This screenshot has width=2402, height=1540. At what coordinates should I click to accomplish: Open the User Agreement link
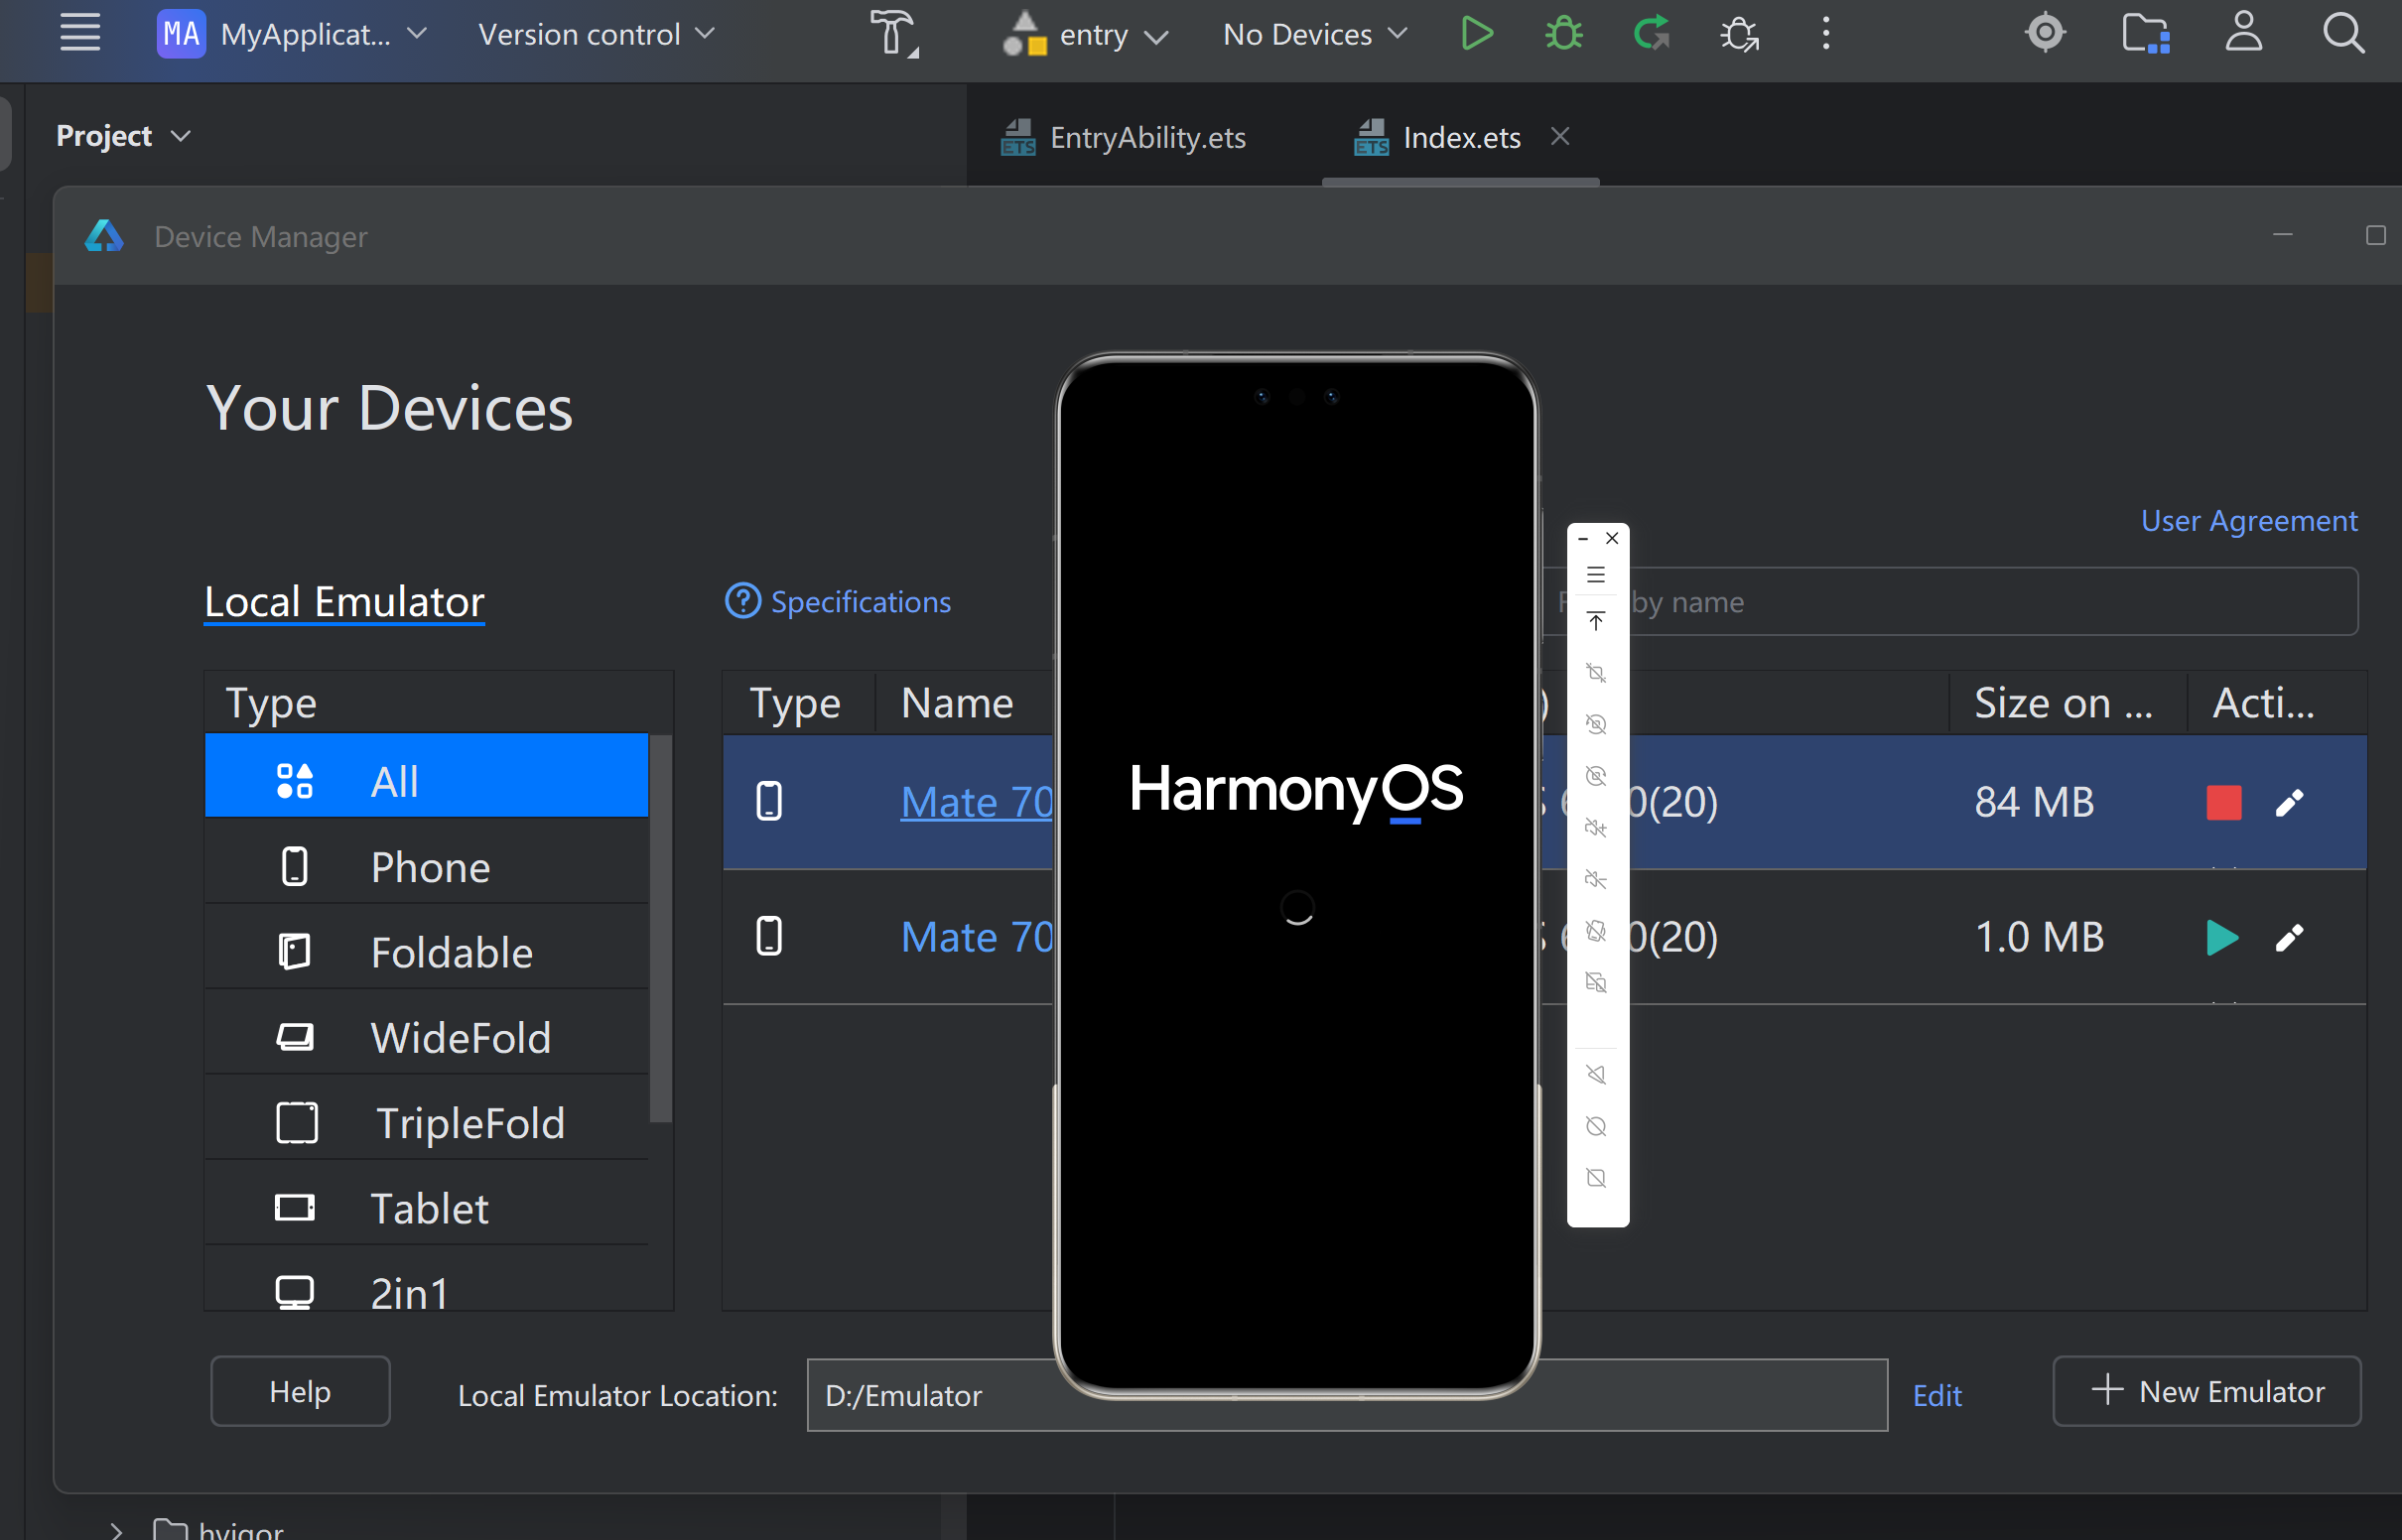tap(2248, 521)
